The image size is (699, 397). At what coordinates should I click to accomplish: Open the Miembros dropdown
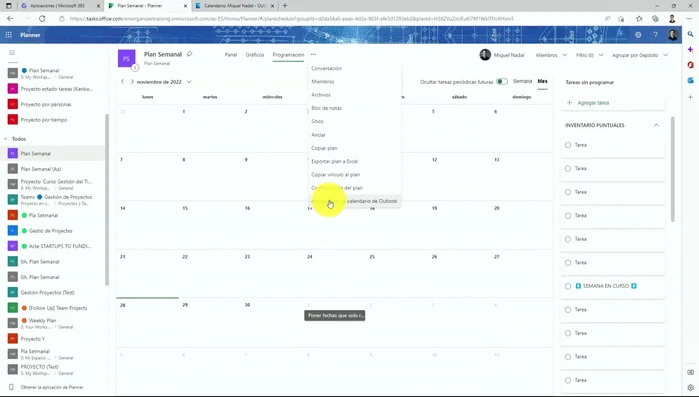pyautogui.click(x=551, y=55)
